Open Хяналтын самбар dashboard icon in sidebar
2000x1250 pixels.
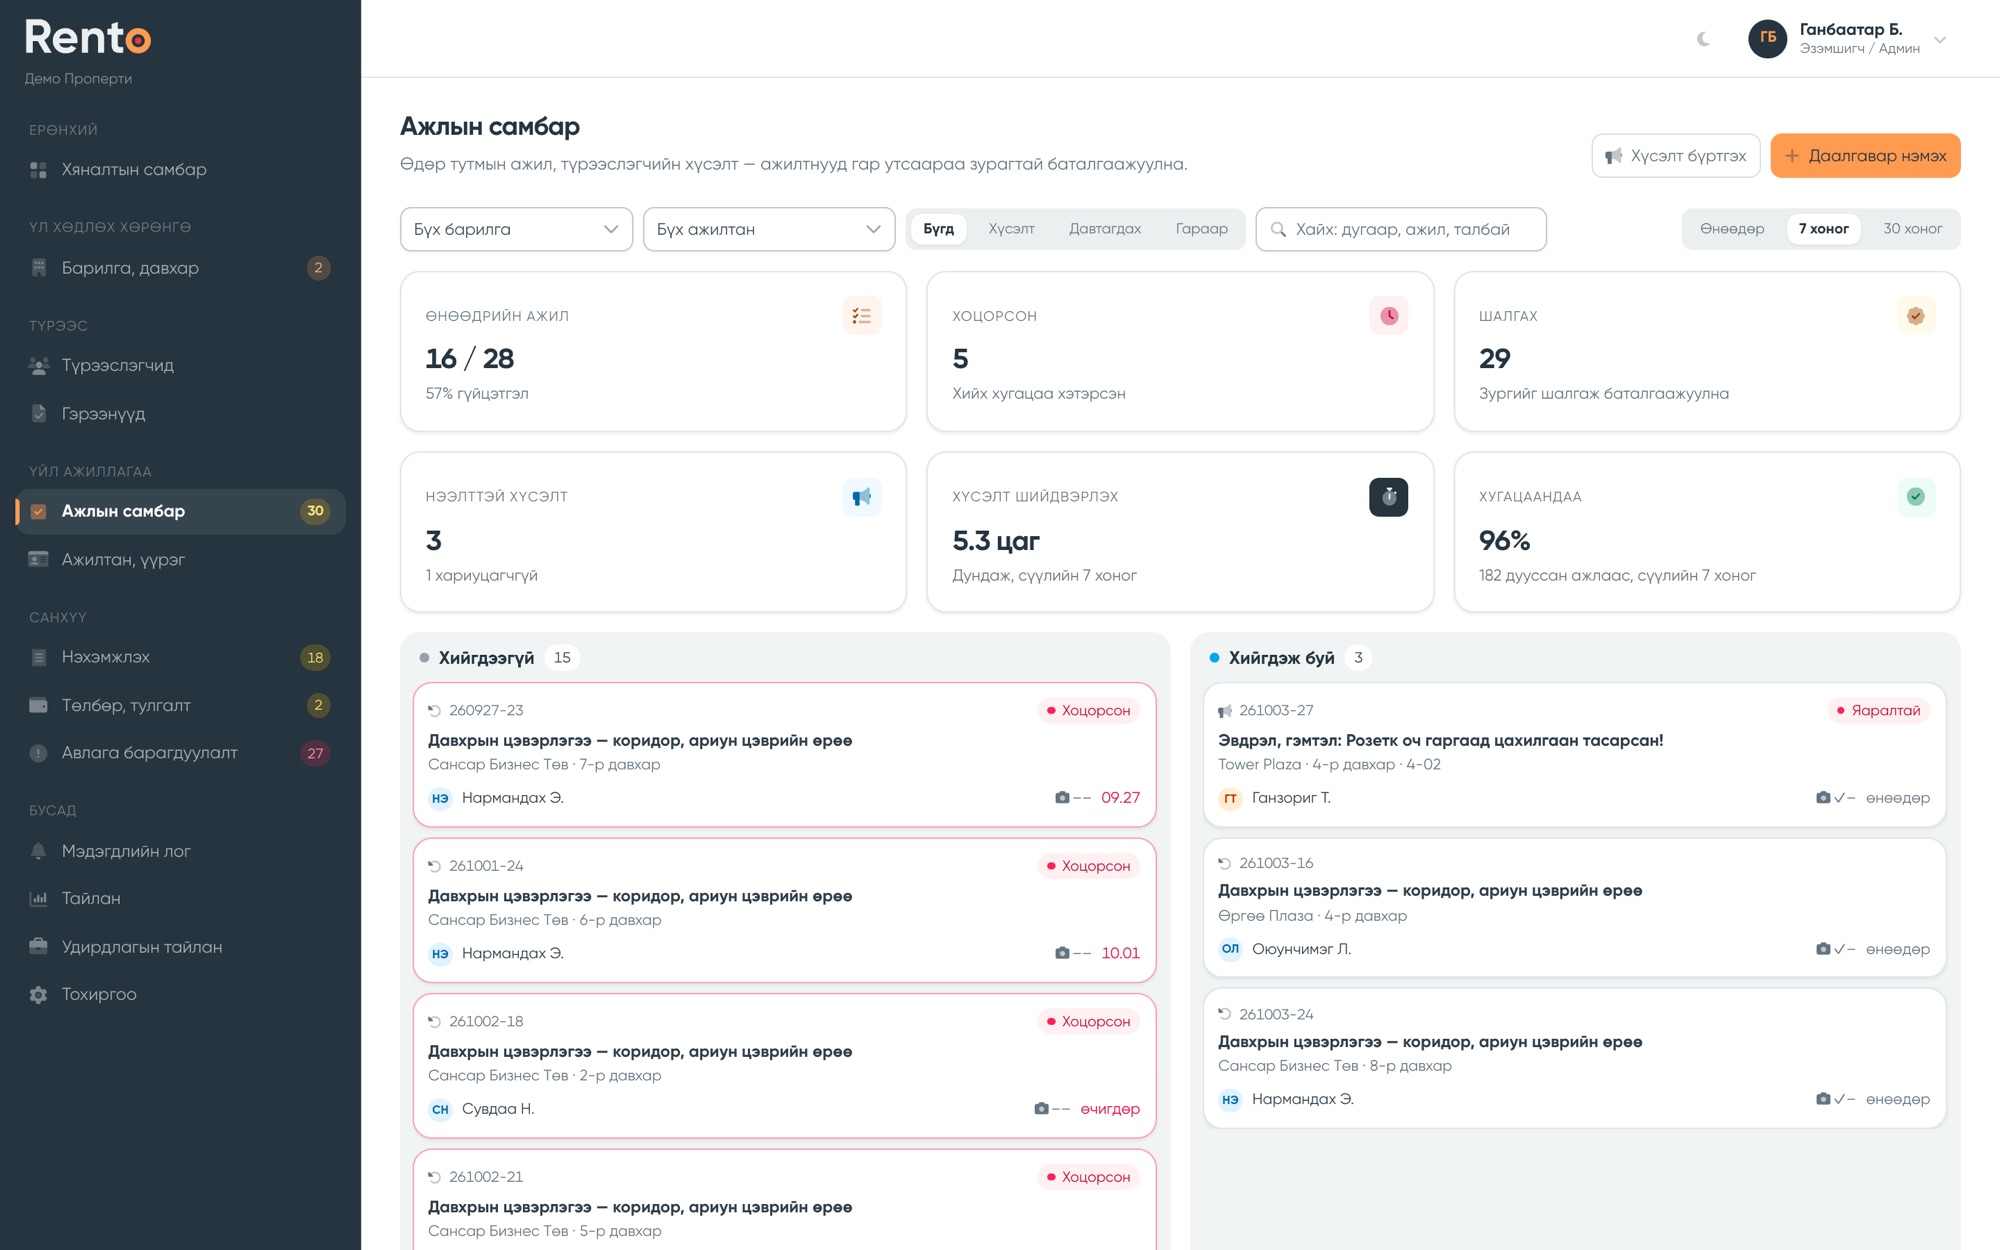click(x=38, y=170)
